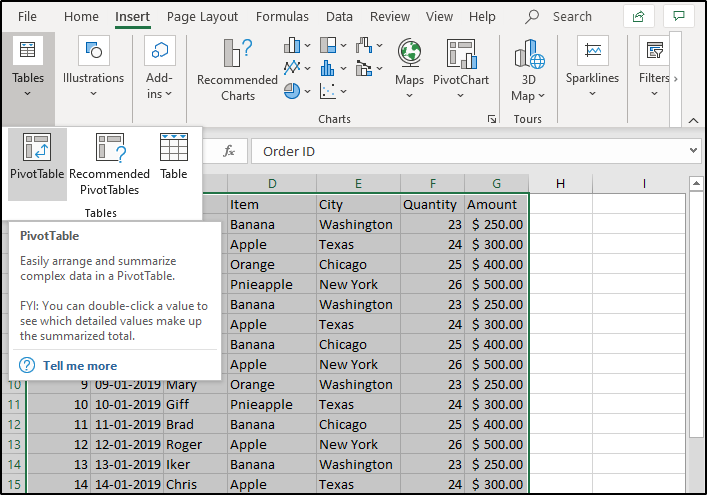Insert a column or bar chart
The width and height of the screenshot is (707, 495).
click(x=292, y=45)
